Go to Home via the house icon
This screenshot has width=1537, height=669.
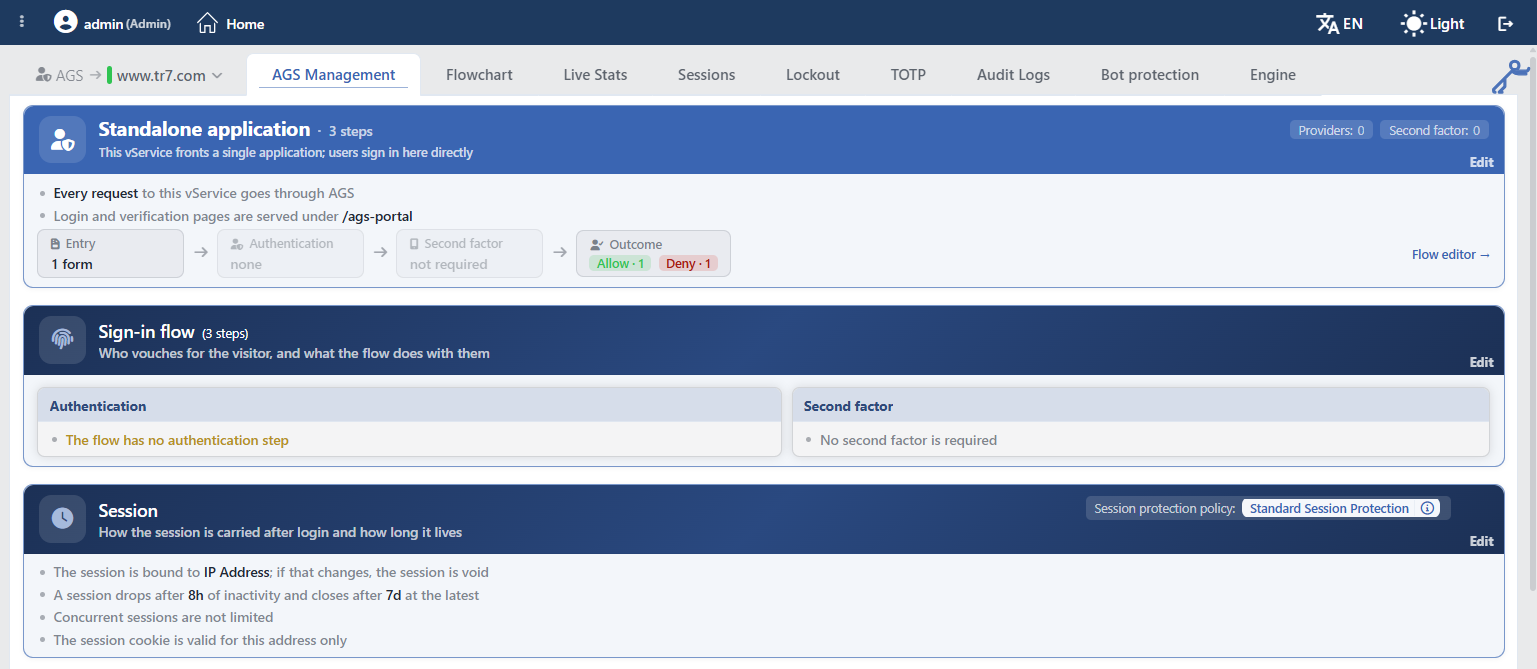pos(207,23)
